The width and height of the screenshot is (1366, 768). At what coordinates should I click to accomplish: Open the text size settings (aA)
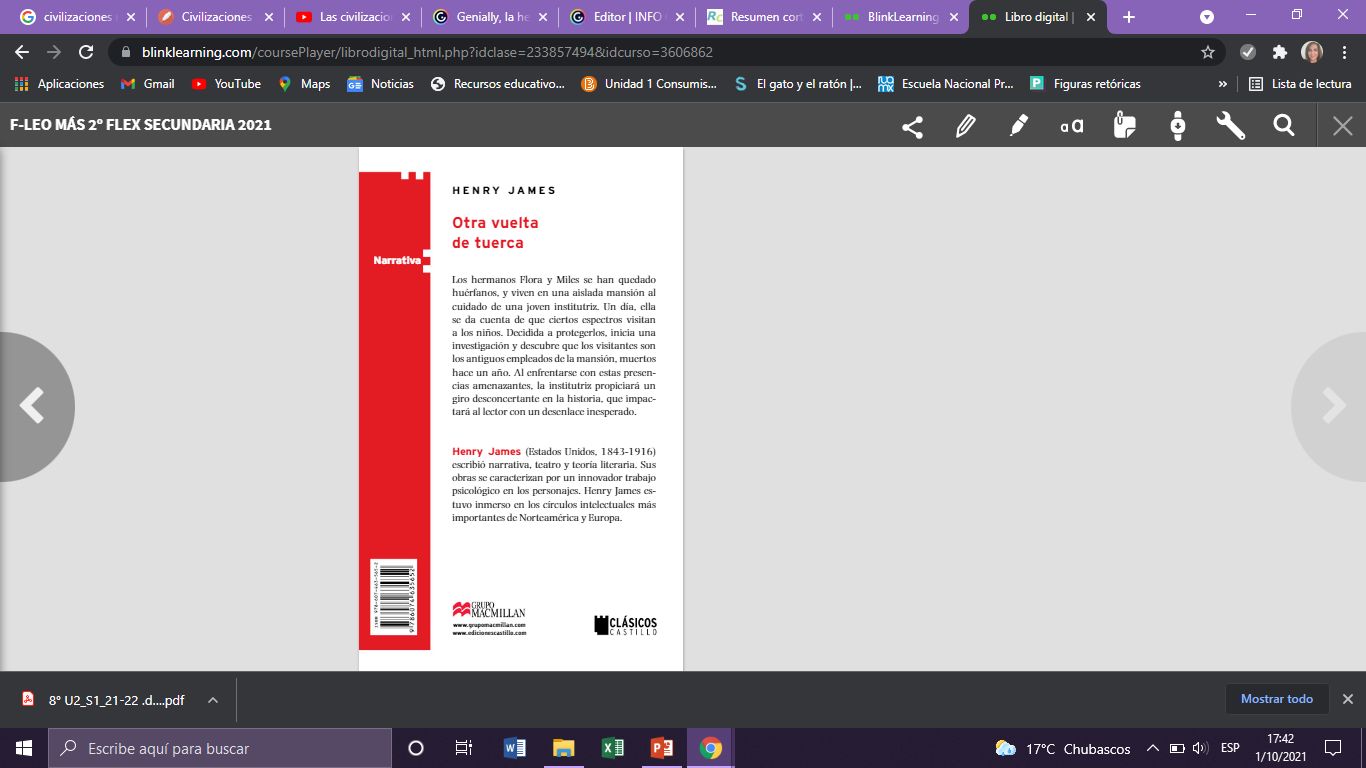(1069, 125)
